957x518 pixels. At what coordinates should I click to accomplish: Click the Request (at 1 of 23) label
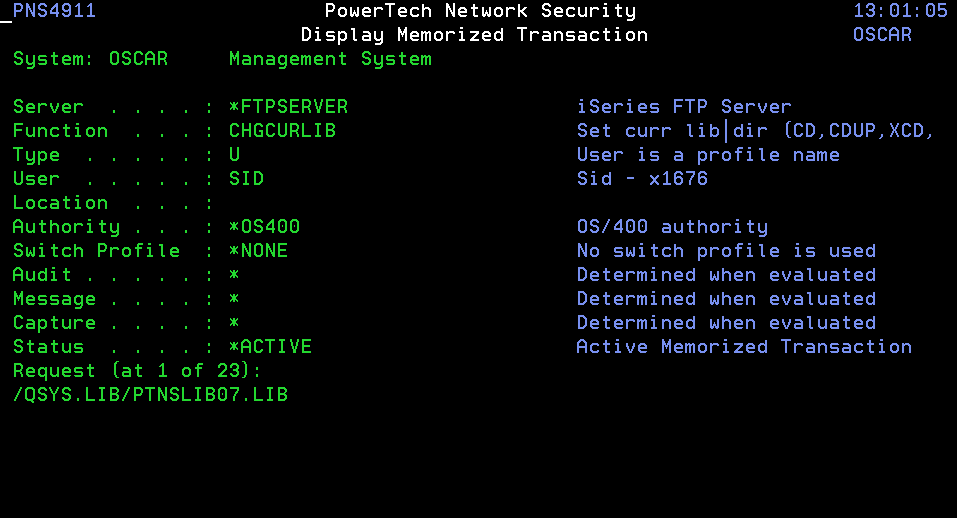(137, 371)
